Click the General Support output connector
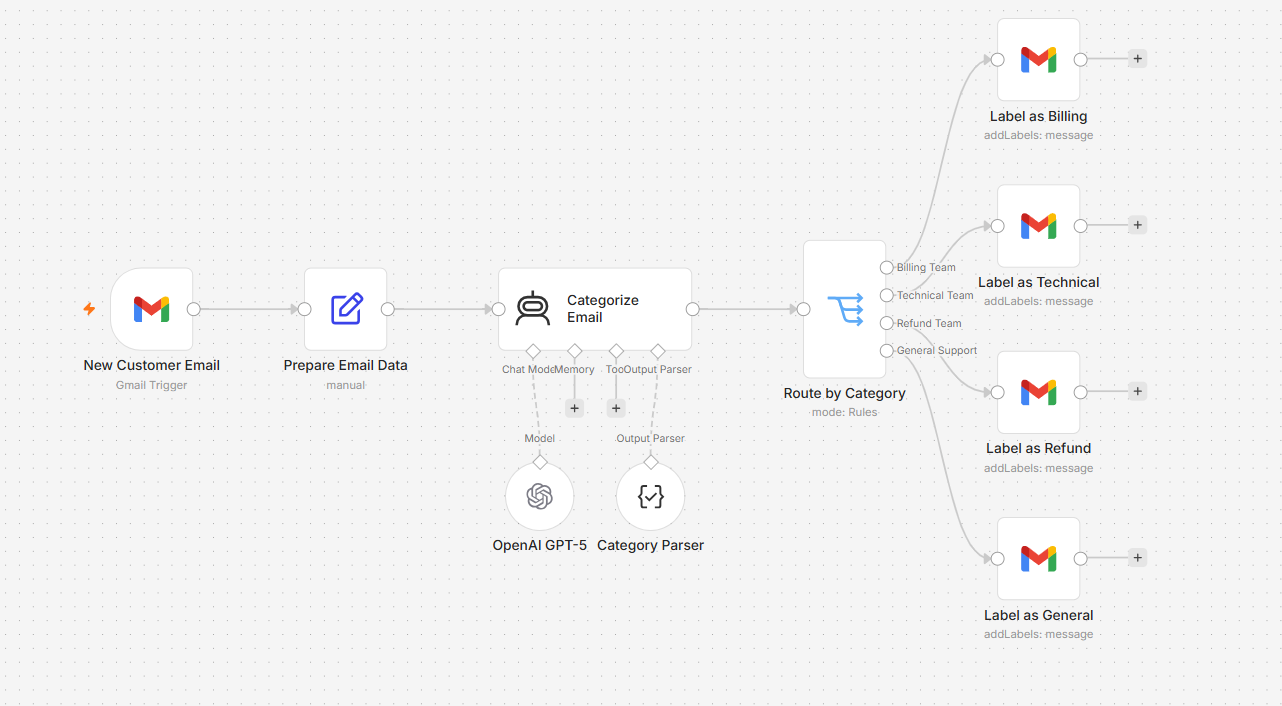This screenshot has height=706, width=1282. pos(887,350)
